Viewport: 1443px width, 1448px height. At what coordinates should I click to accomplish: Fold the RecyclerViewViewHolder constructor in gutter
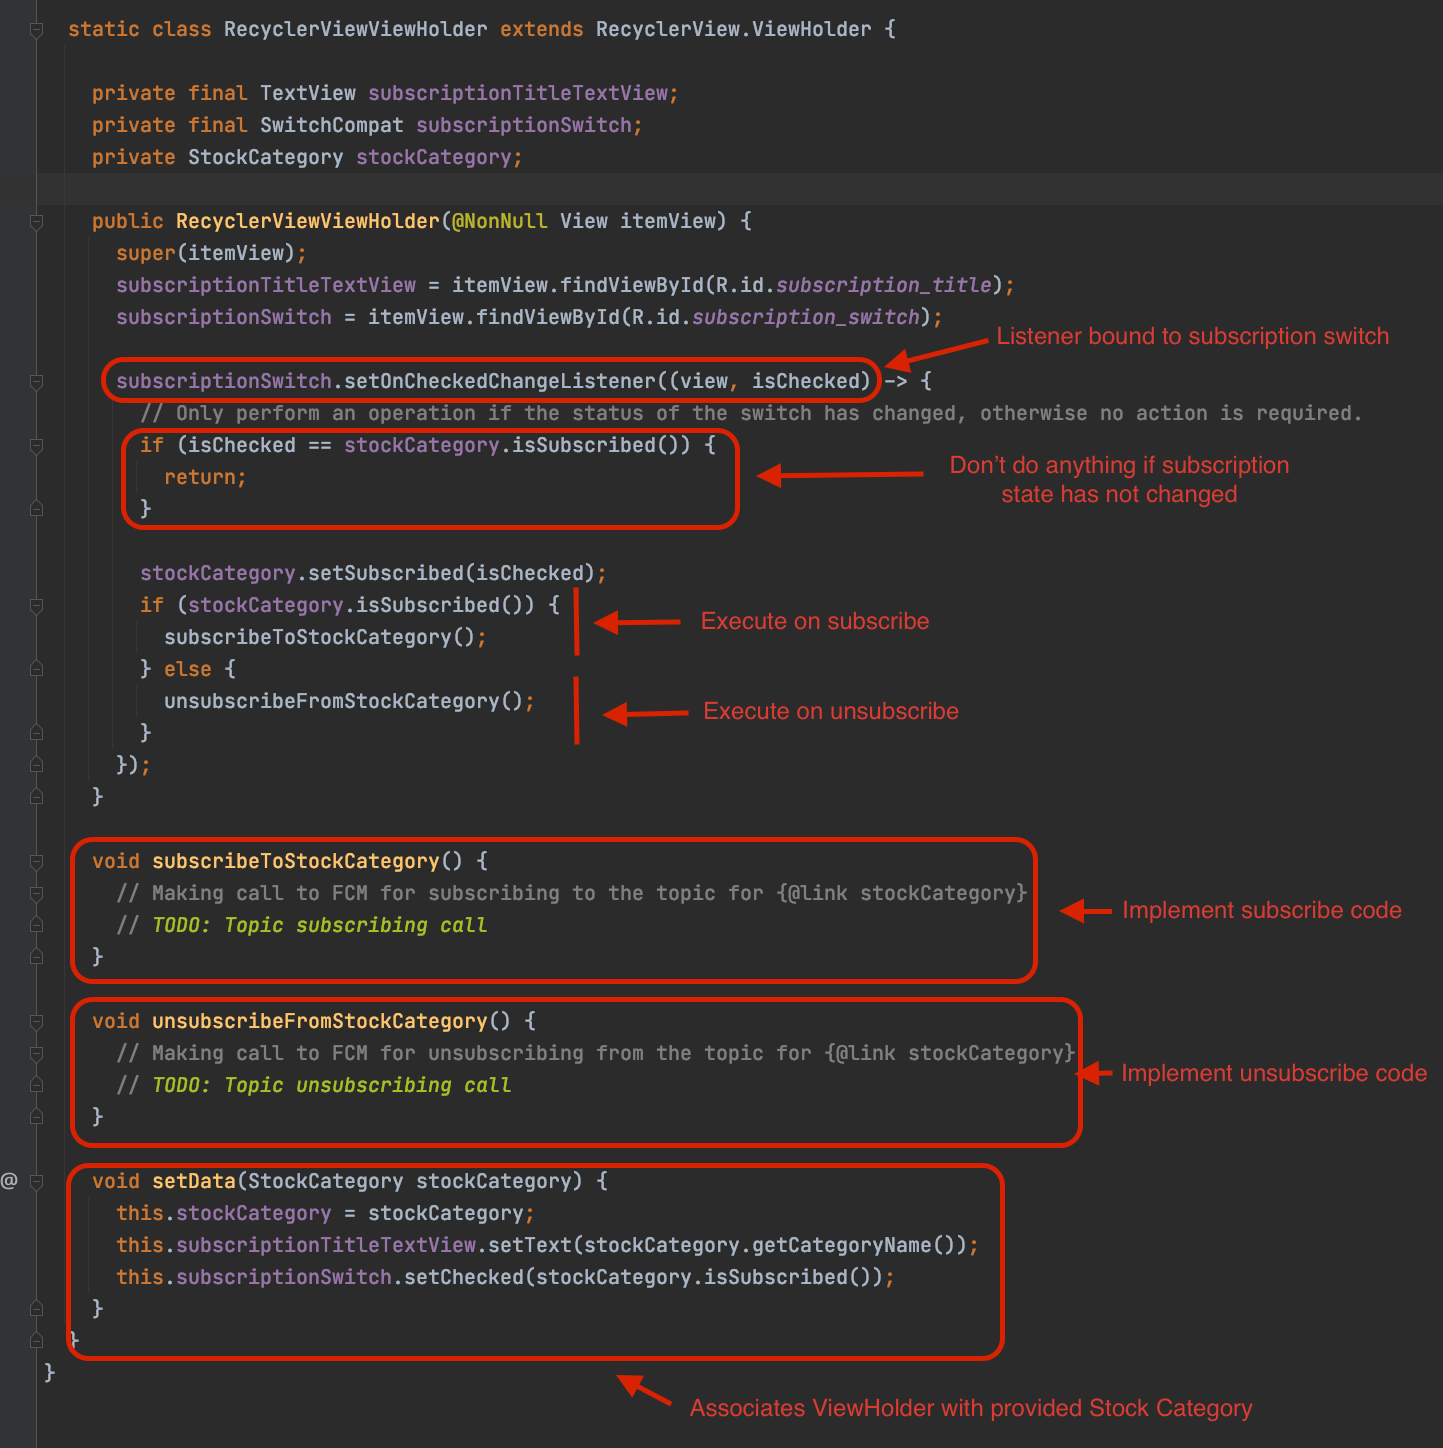coord(36,222)
